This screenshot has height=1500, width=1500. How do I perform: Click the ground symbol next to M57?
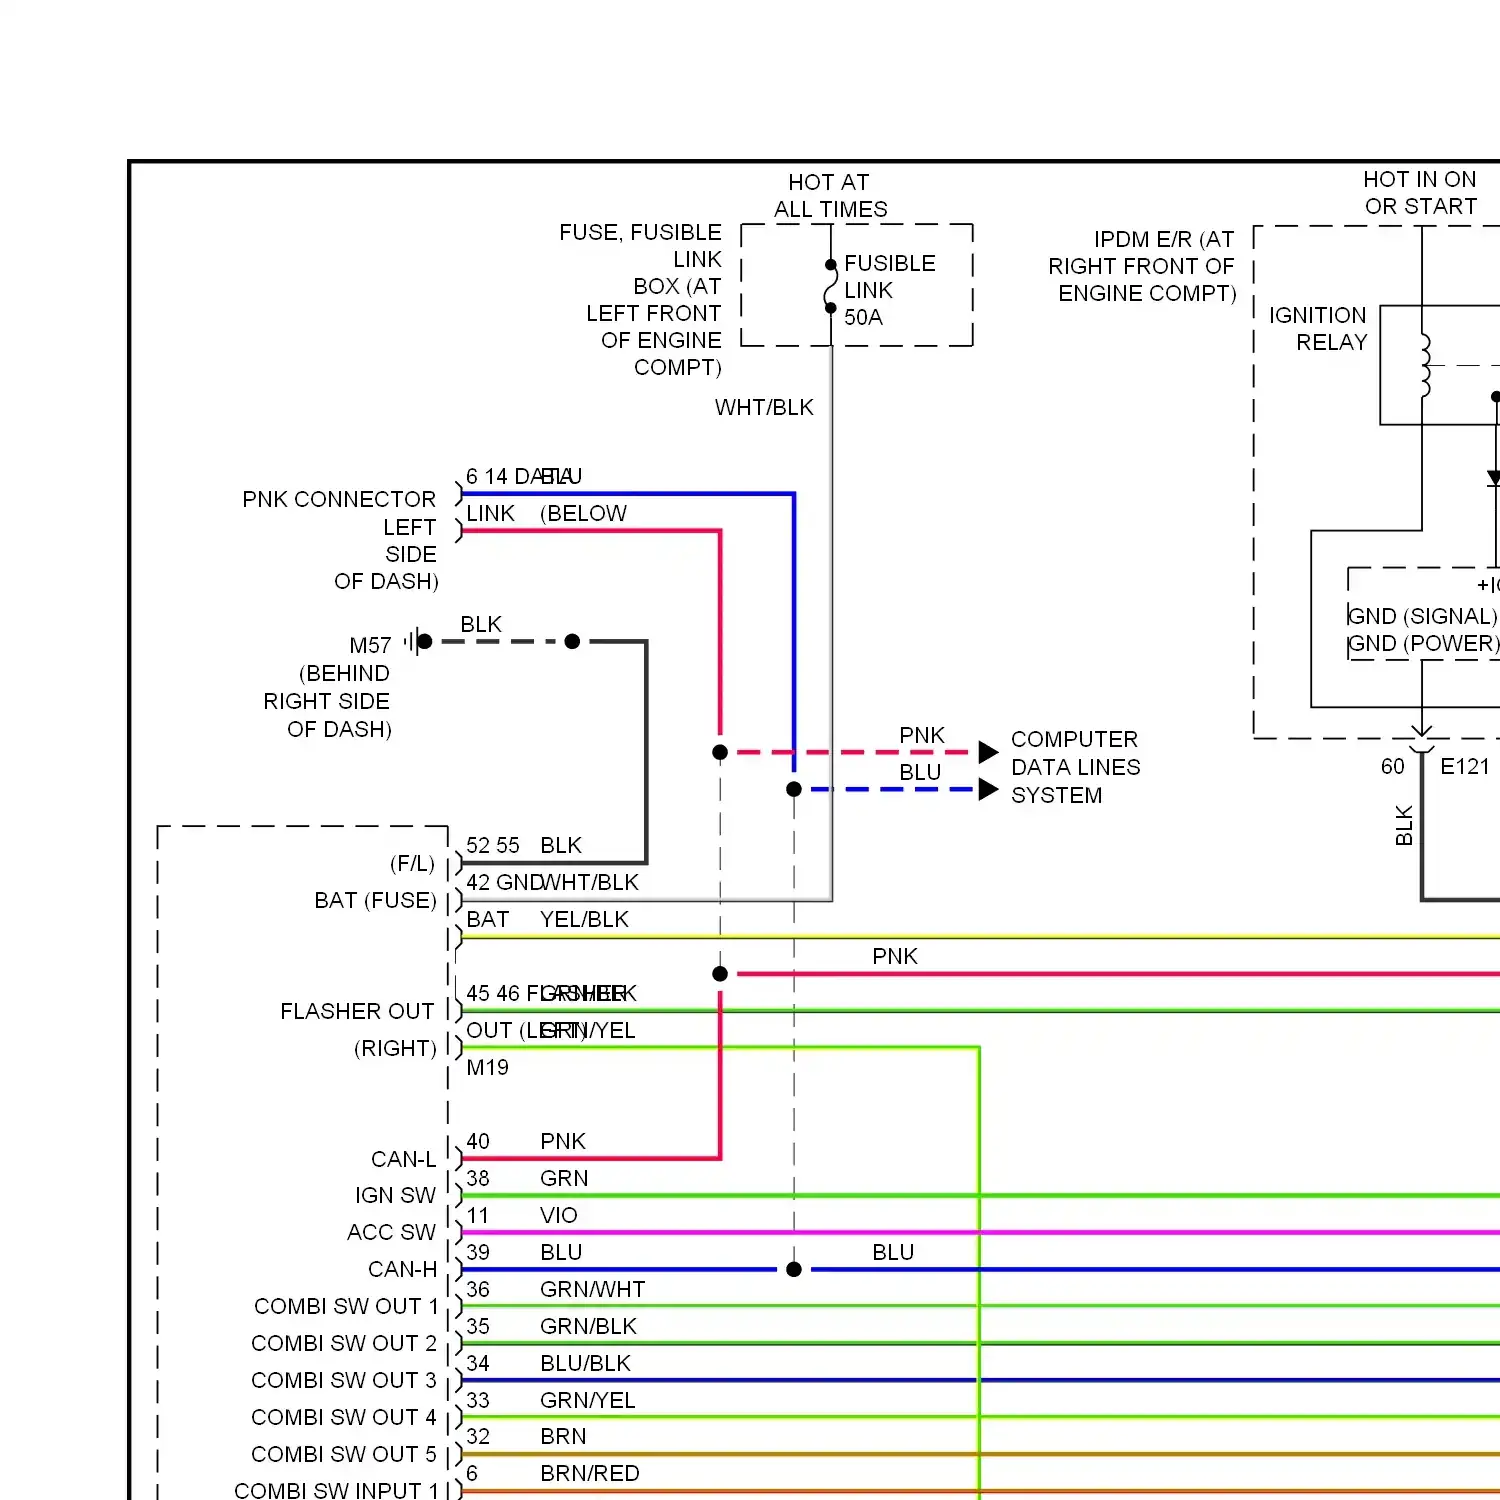coord(417,641)
